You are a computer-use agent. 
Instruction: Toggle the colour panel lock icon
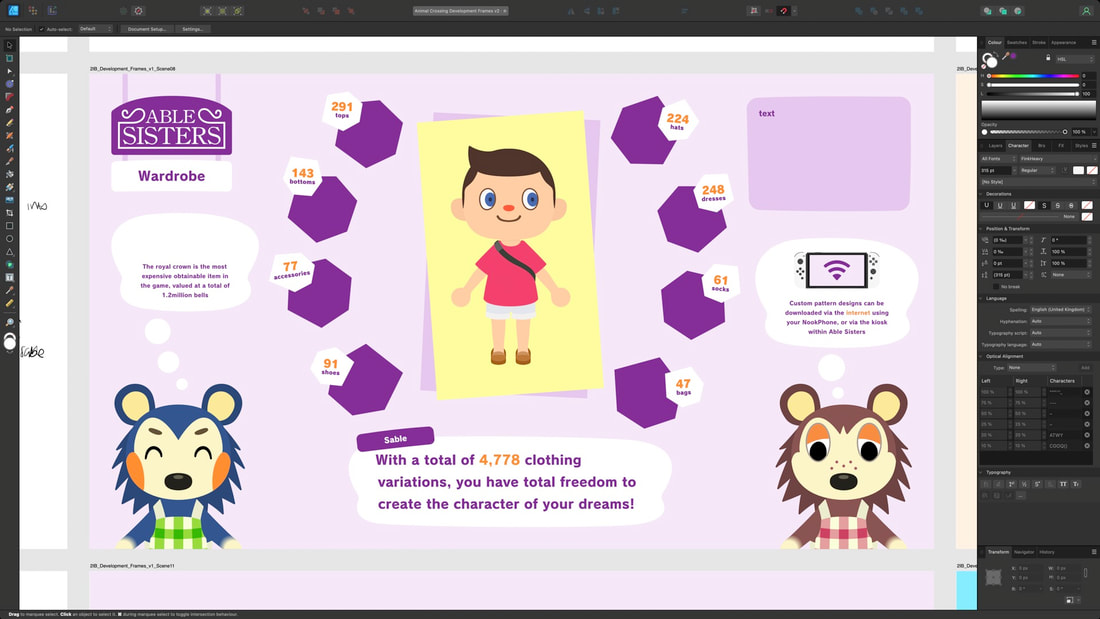coord(1048,58)
